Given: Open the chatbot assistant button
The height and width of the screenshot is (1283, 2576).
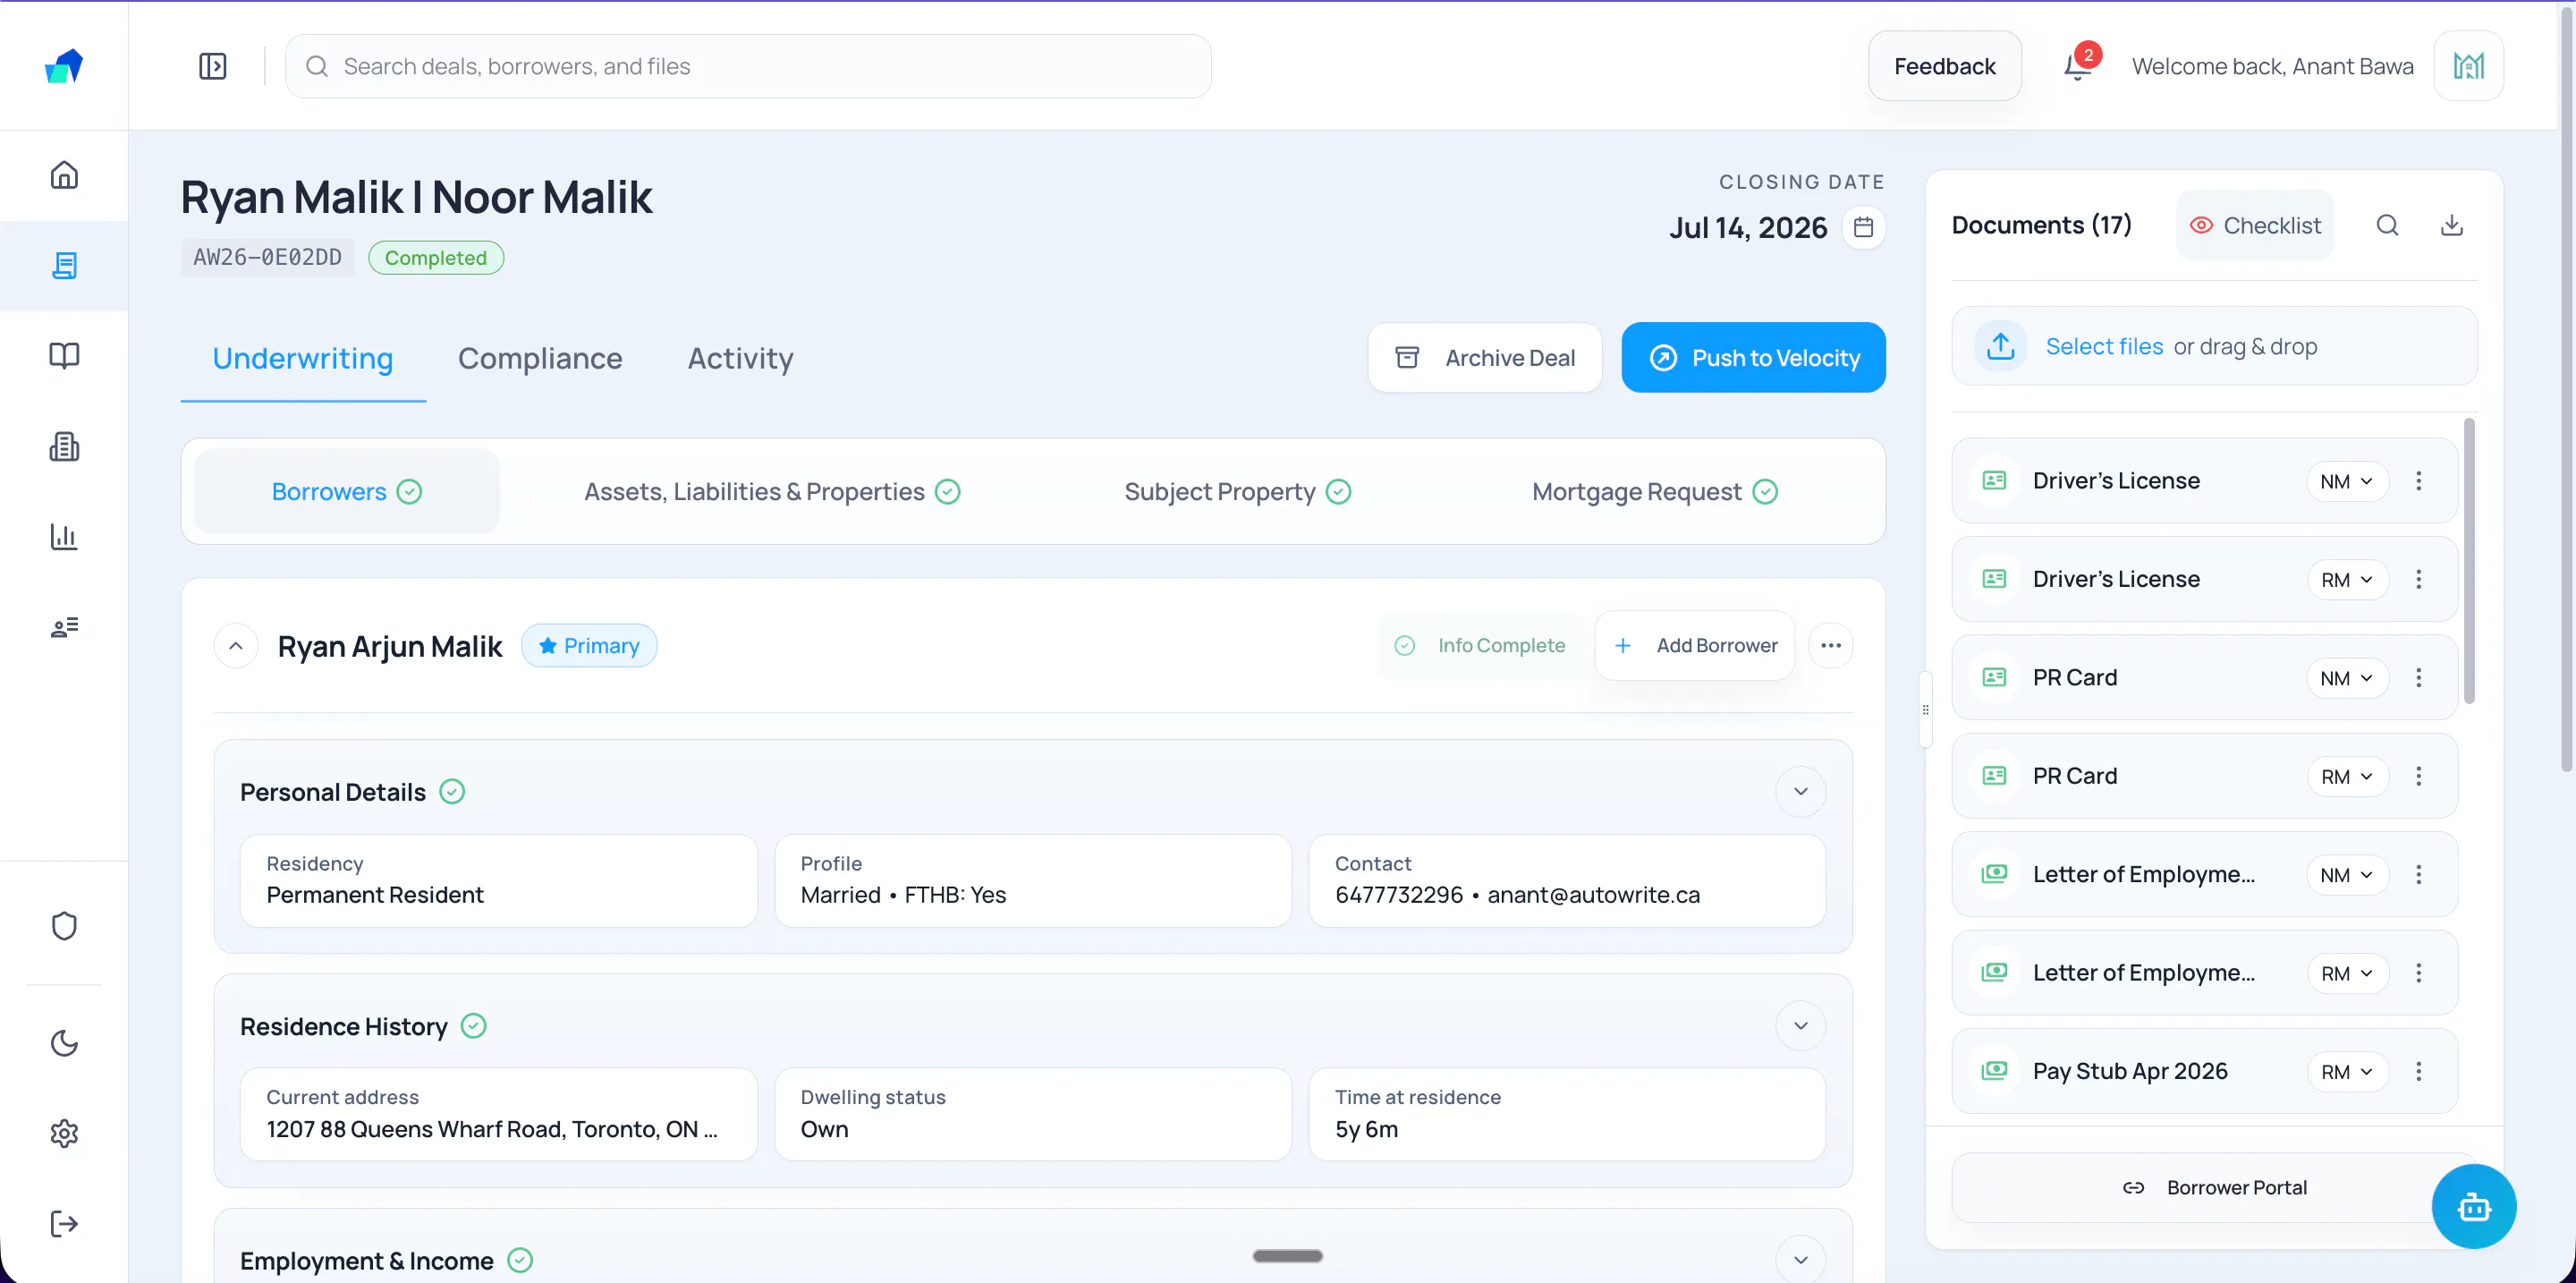Looking at the screenshot, I should [2473, 1206].
